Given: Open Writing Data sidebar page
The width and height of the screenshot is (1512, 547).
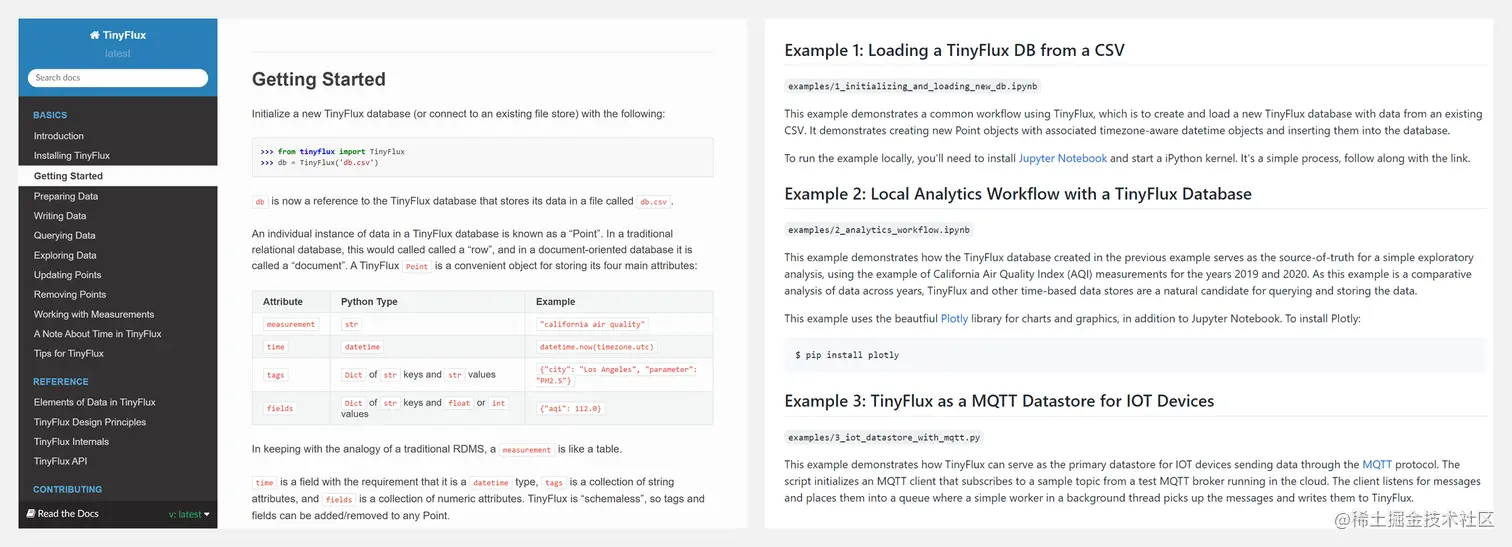Looking at the screenshot, I should pos(60,216).
